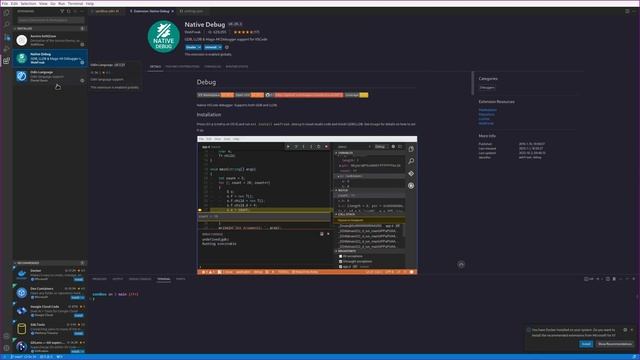Screen dimensions: 640x360
Task: Switch to the Problems panel tab
Action: [99, 279]
